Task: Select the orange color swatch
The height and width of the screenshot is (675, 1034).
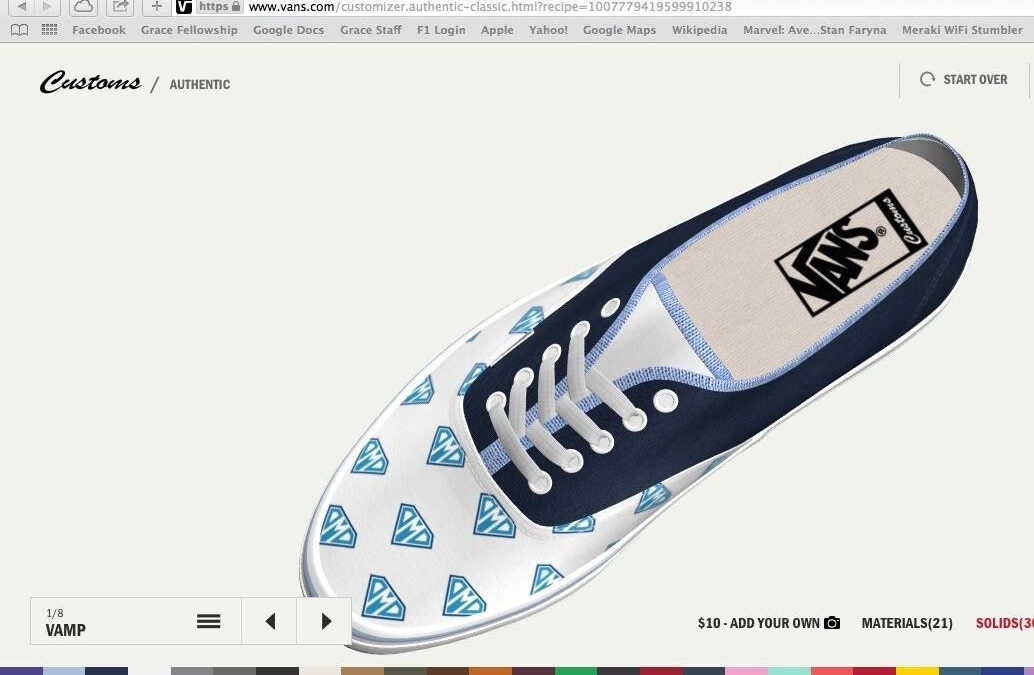Action: 490,671
